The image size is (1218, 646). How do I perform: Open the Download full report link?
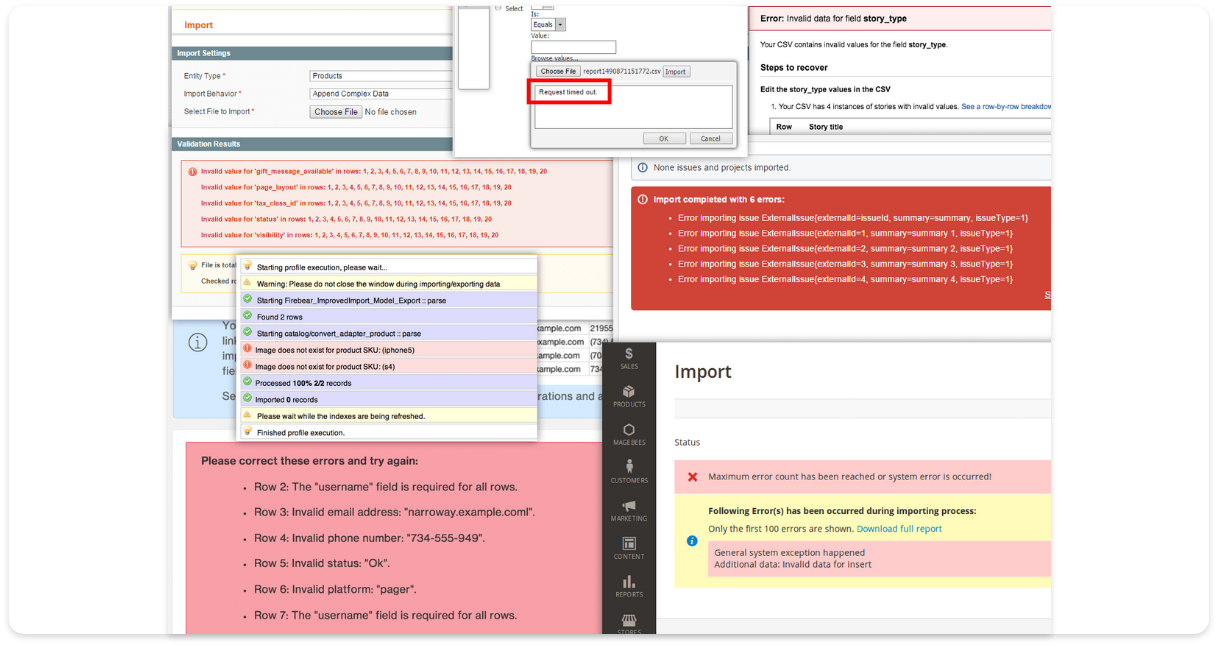899,529
